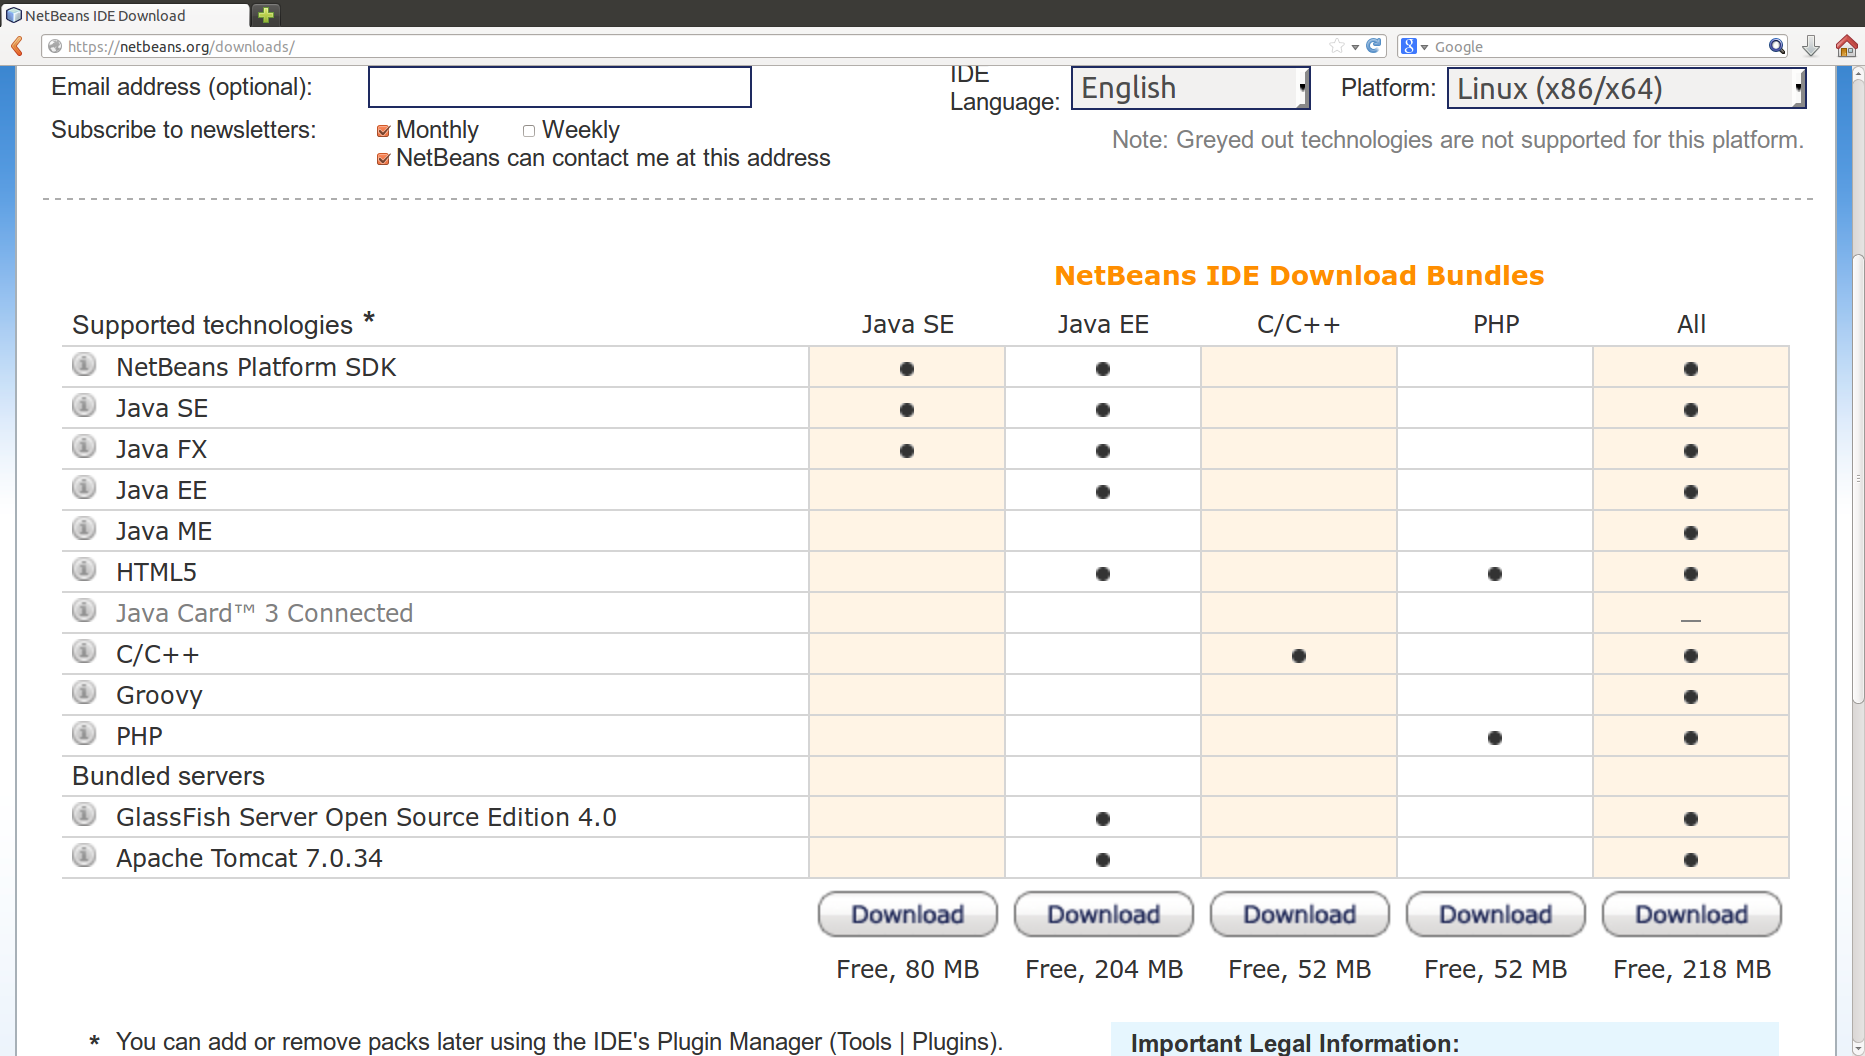Screen dimensions: 1865x1056
Task: Click the 'Free, 218 MB' size text
Action: tap(1692, 969)
